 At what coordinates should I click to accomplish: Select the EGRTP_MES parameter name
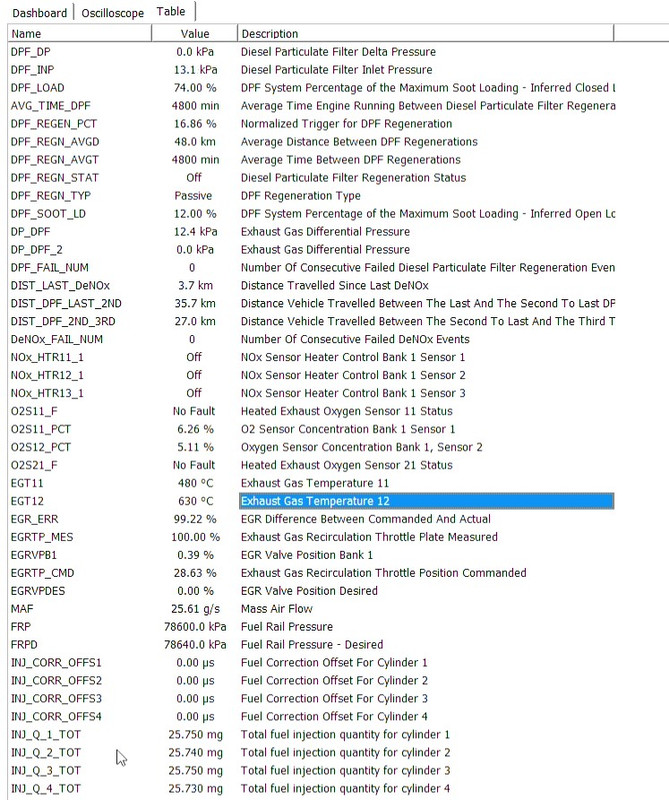(42, 537)
